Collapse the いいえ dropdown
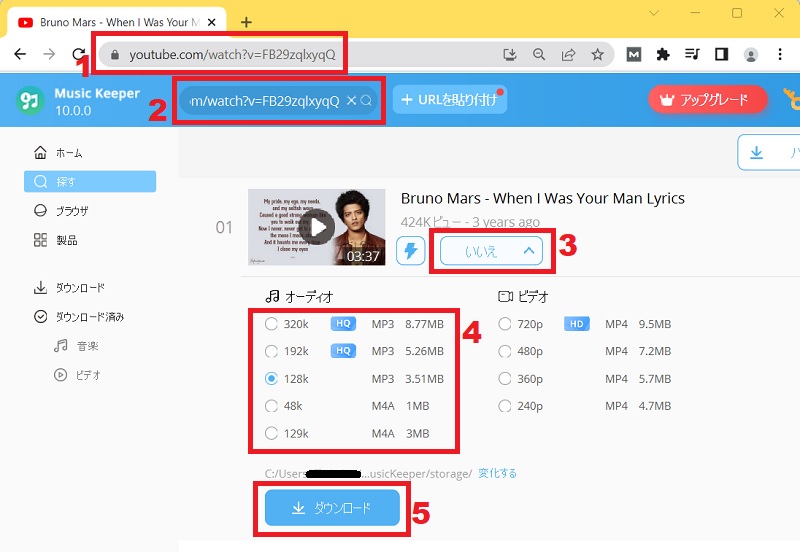Viewport: 800px width, 552px height. click(x=491, y=251)
